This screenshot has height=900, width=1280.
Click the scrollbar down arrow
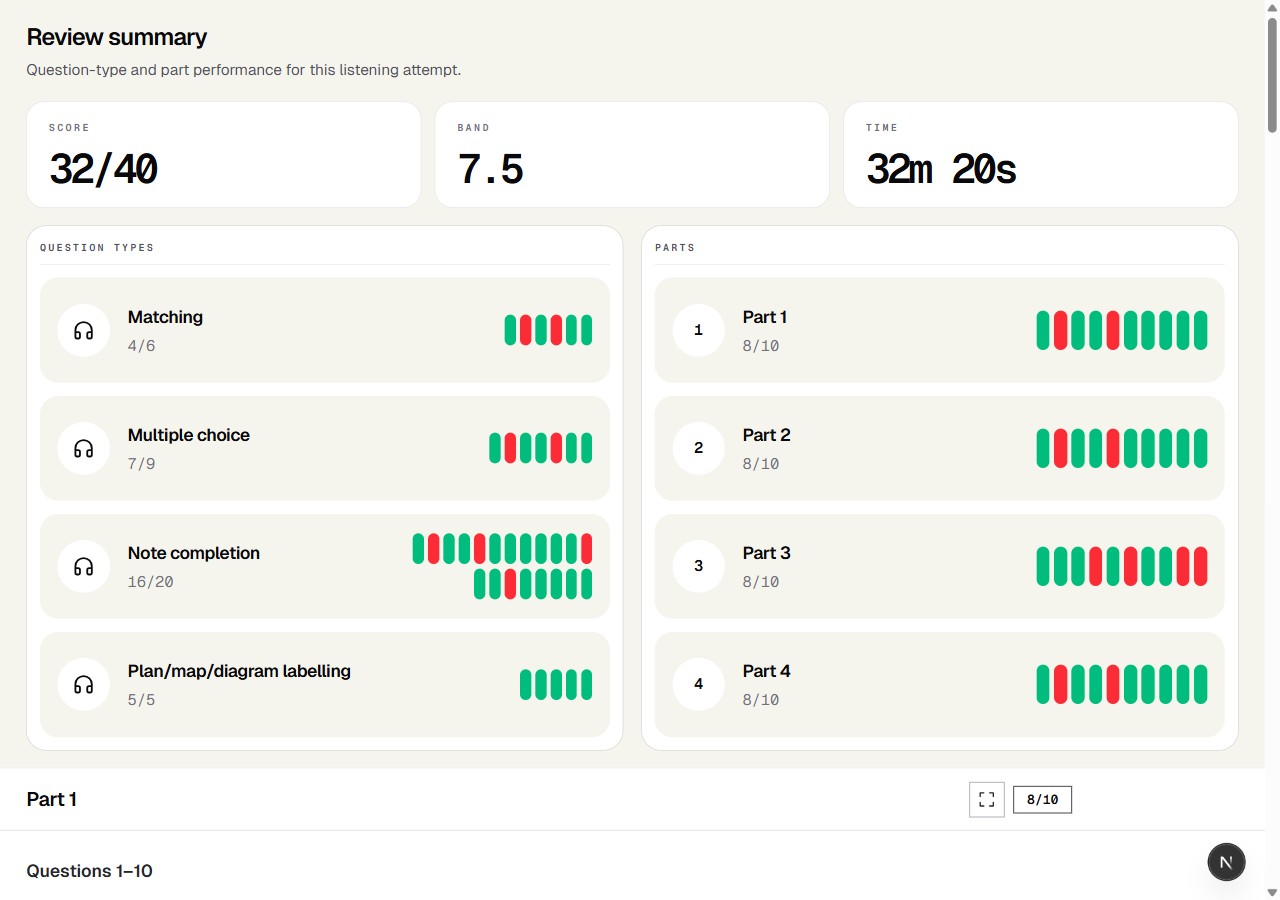pyautogui.click(x=1272, y=892)
